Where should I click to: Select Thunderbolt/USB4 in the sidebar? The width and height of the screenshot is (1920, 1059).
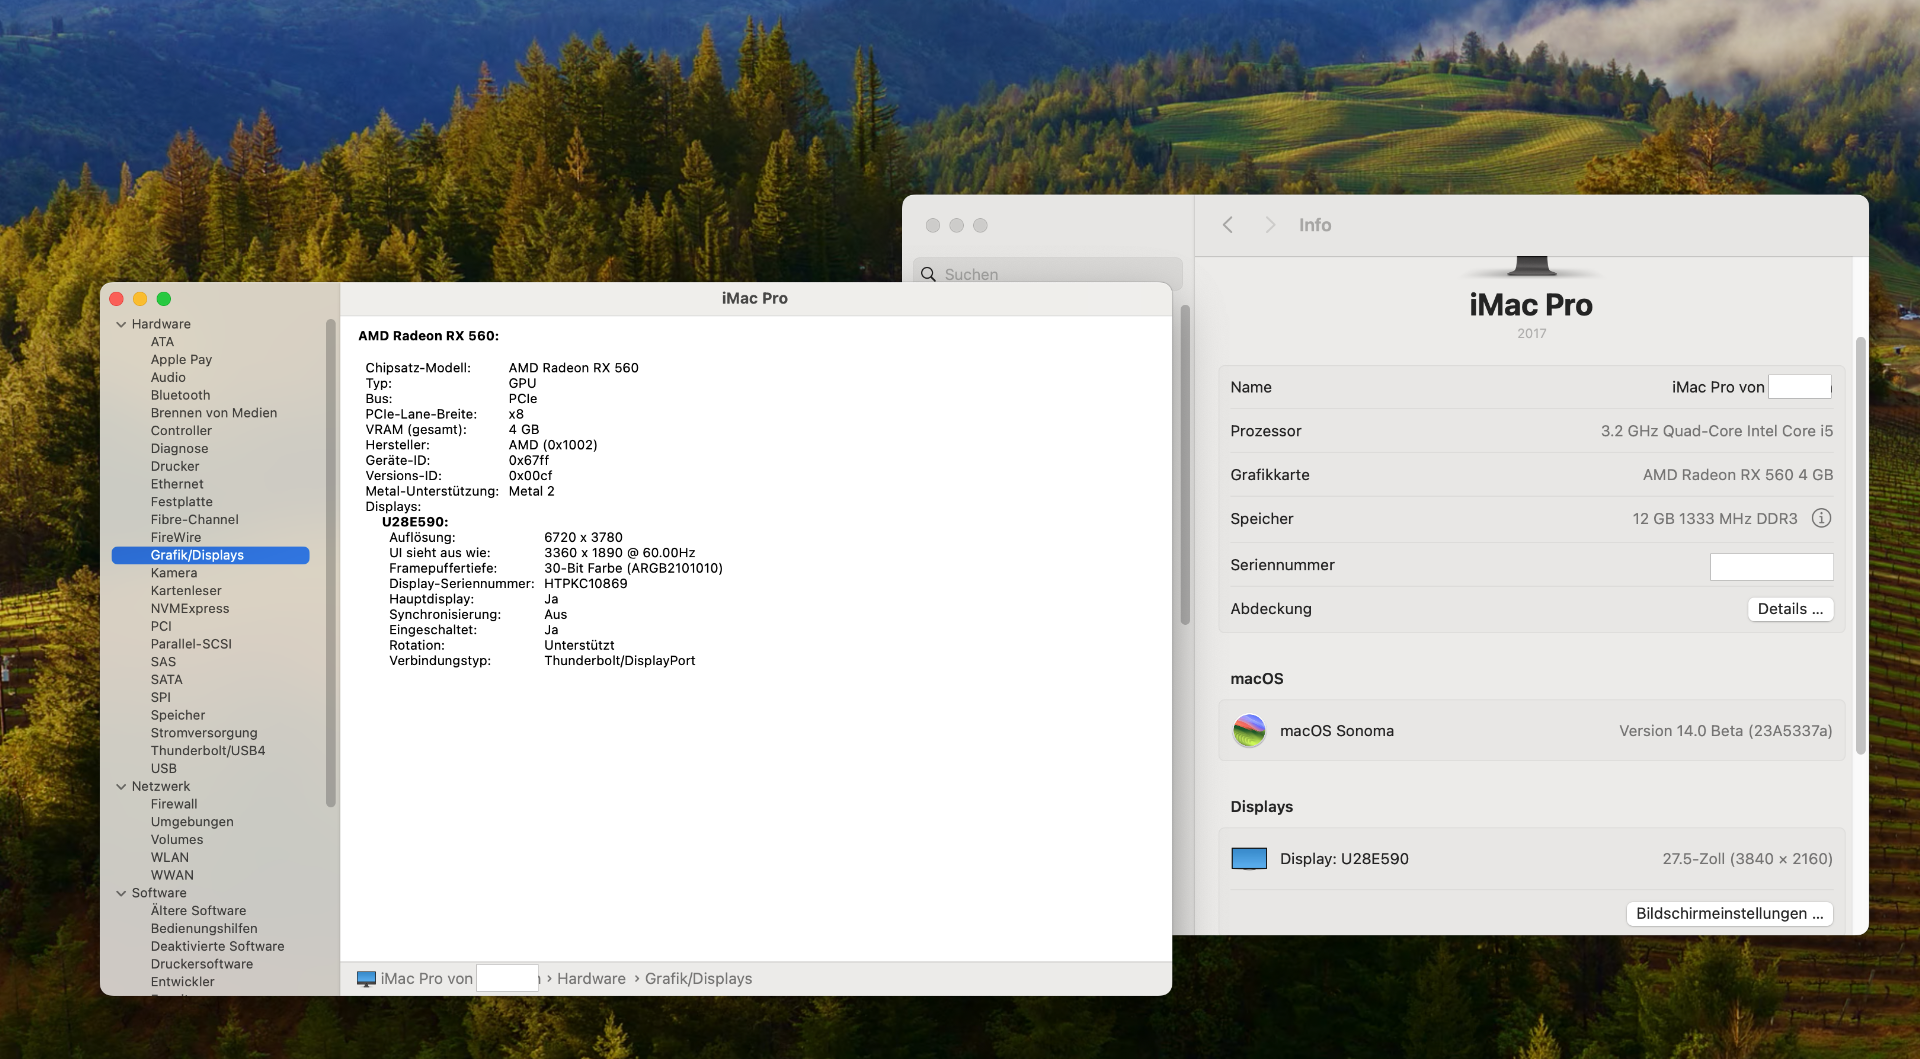pos(208,751)
